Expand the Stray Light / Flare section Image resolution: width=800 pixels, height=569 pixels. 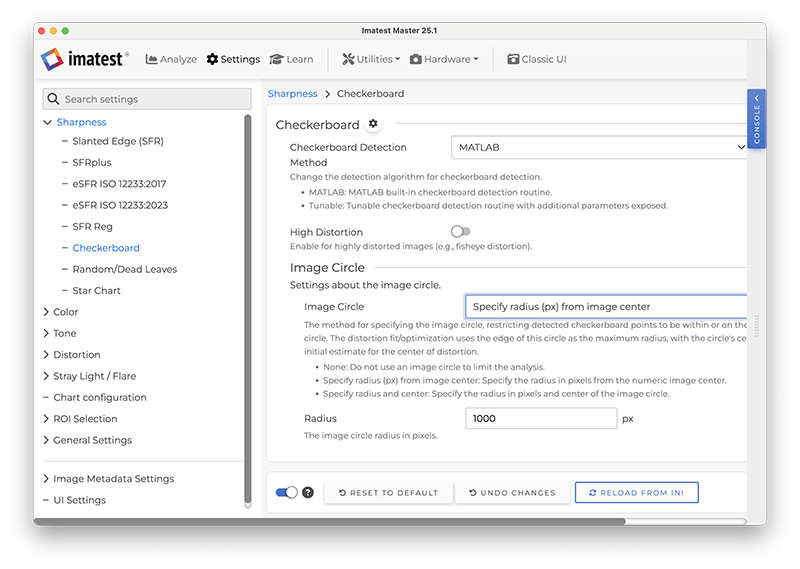[46, 376]
